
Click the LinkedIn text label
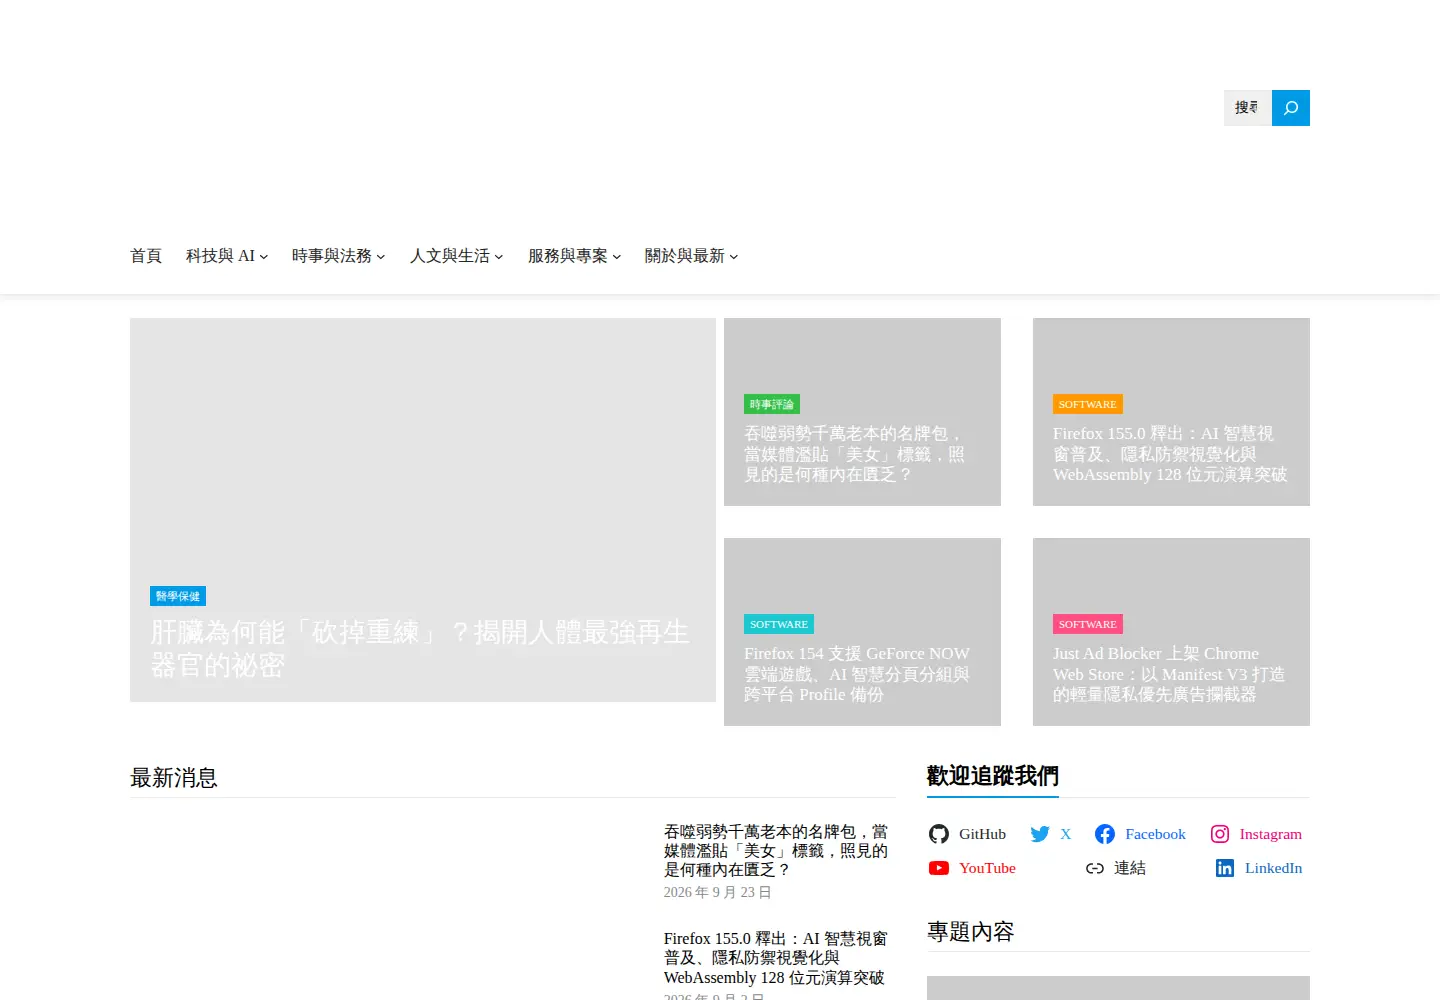[x=1273, y=868]
